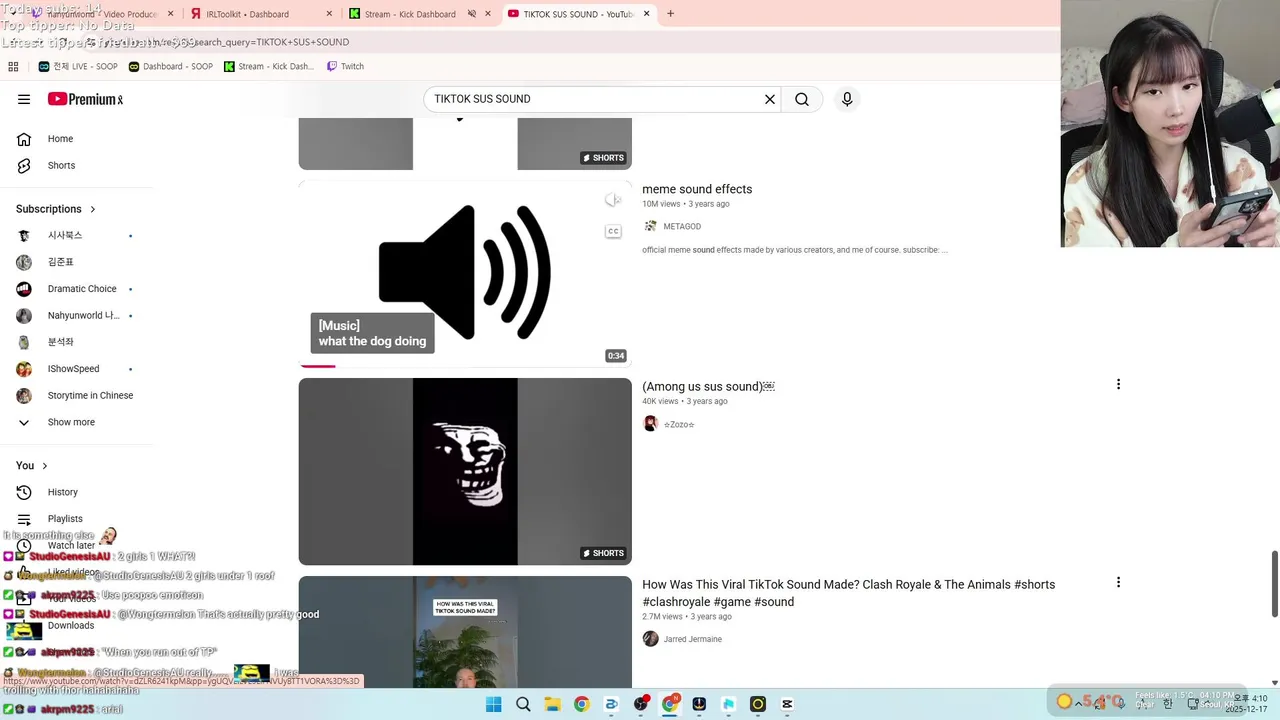The width and height of the screenshot is (1280, 720).
Task: Clear the search query with X
Action: coord(770,99)
